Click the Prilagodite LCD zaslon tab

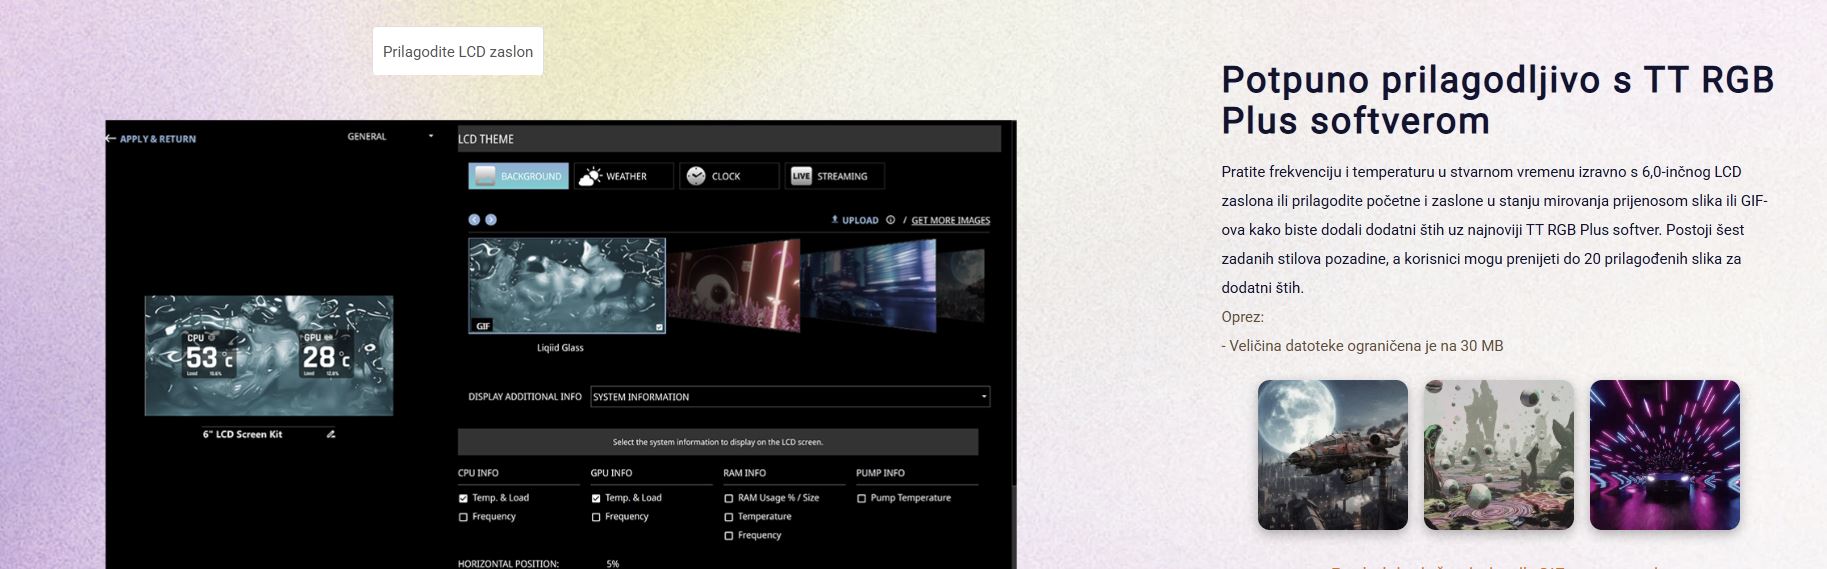(x=458, y=51)
